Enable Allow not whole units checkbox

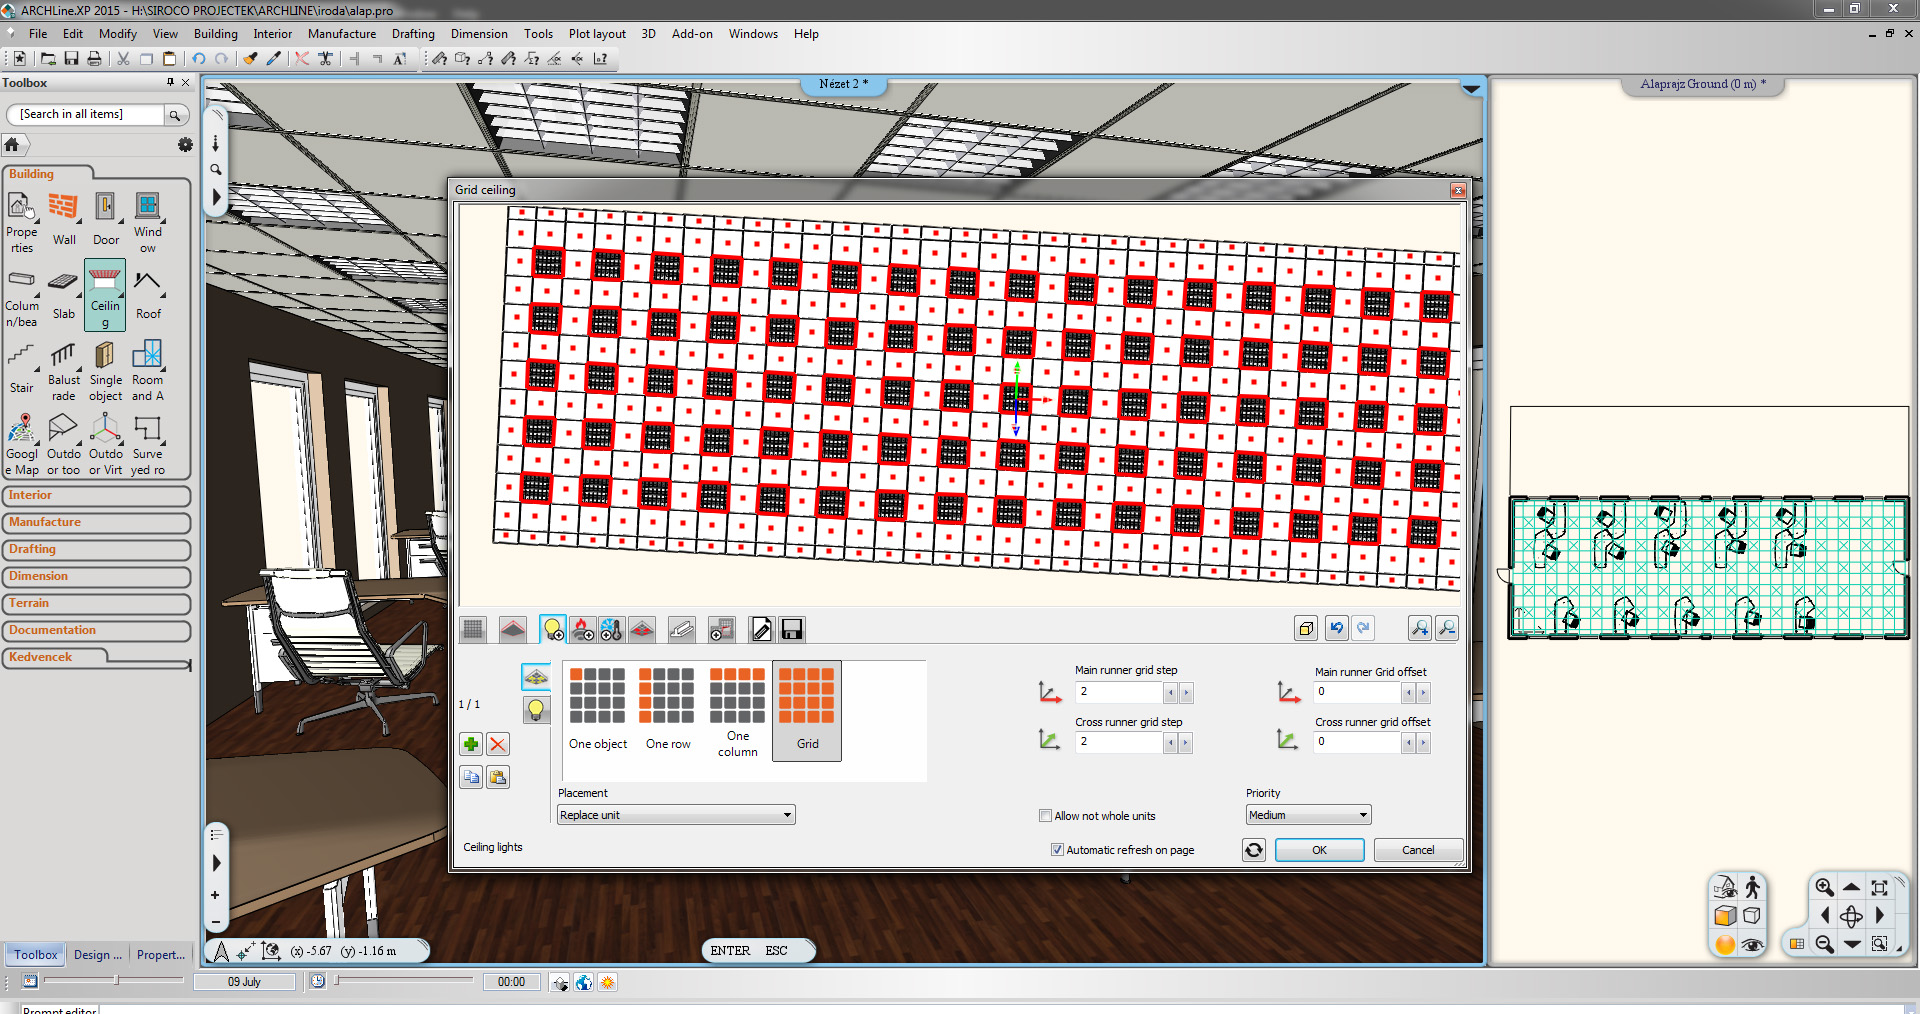[x=1046, y=816]
